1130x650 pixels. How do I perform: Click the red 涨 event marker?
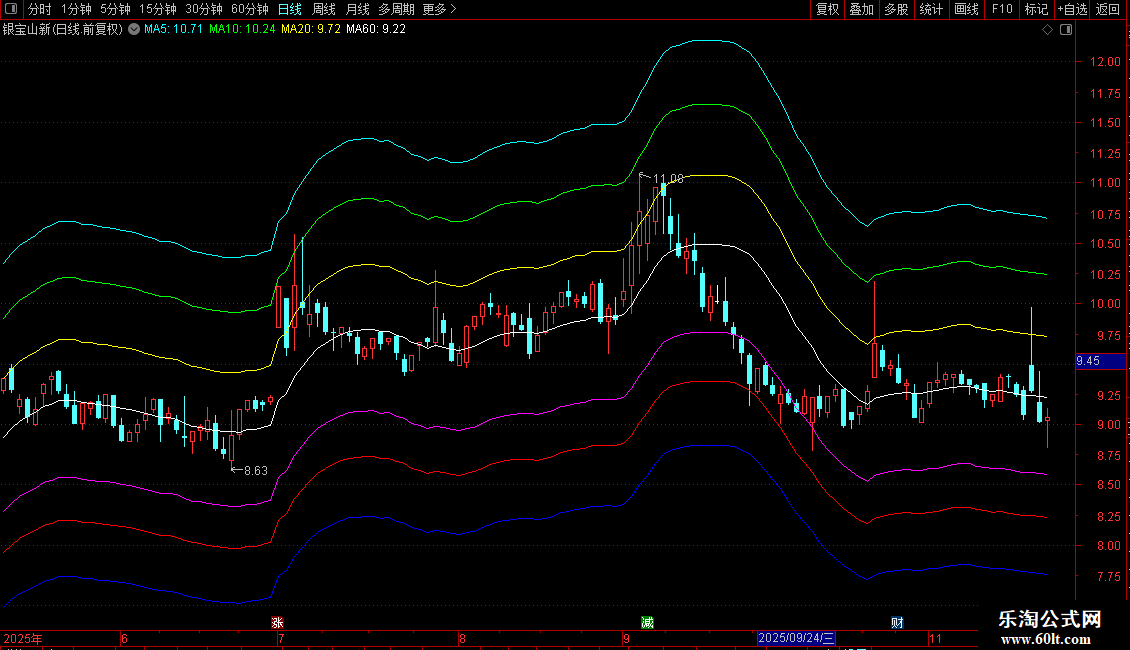pyautogui.click(x=277, y=623)
